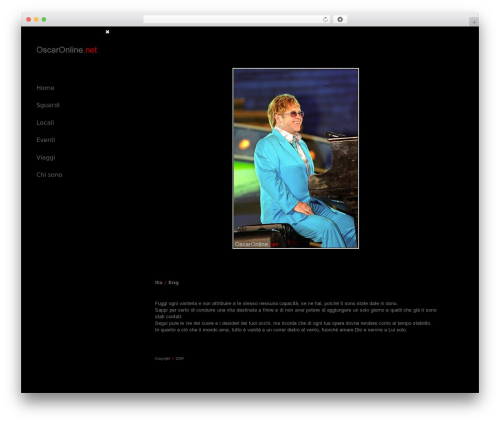Click the line starting 'In quanto a ciò'
Image resolution: width=500 pixels, height=423 pixels.
pos(281,330)
